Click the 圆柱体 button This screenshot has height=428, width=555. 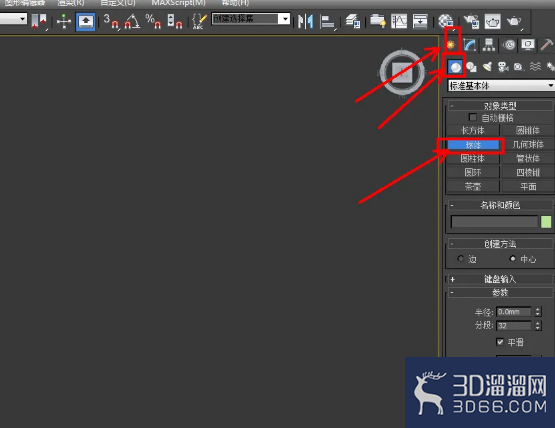point(473,159)
